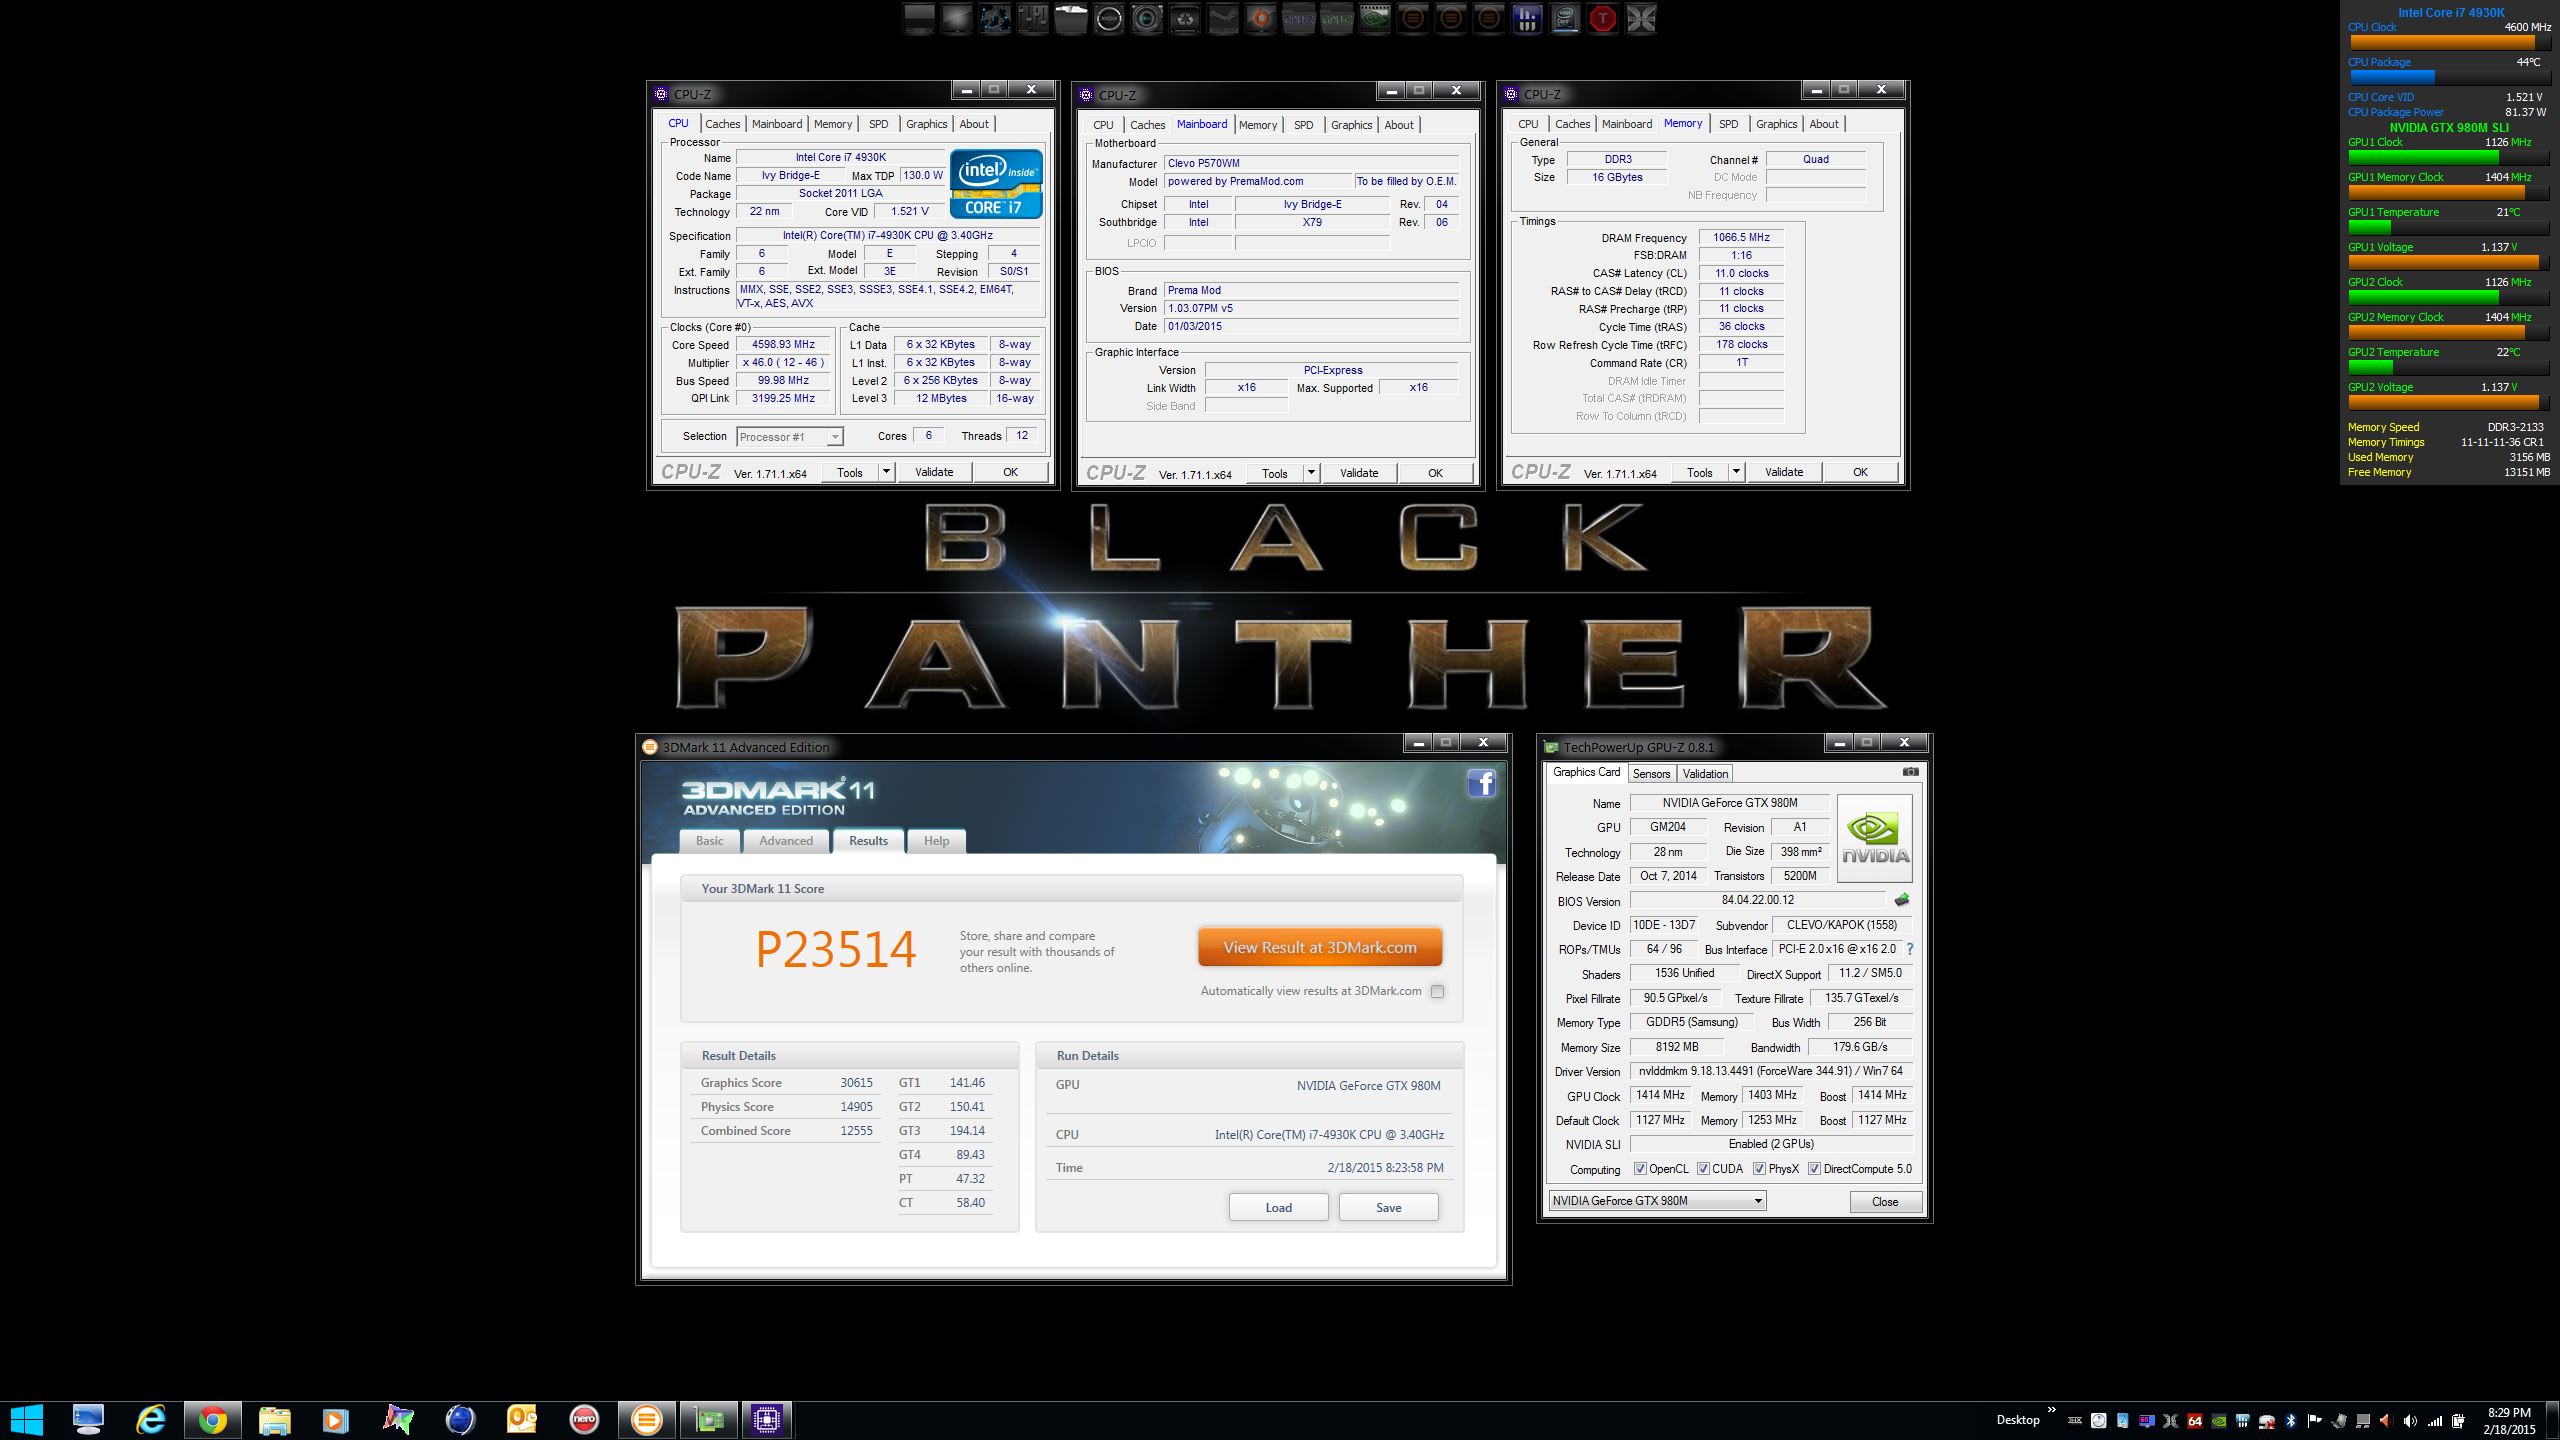
Task: Expand Tools dropdown arrow in CPU tab window
Action: click(x=886, y=472)
